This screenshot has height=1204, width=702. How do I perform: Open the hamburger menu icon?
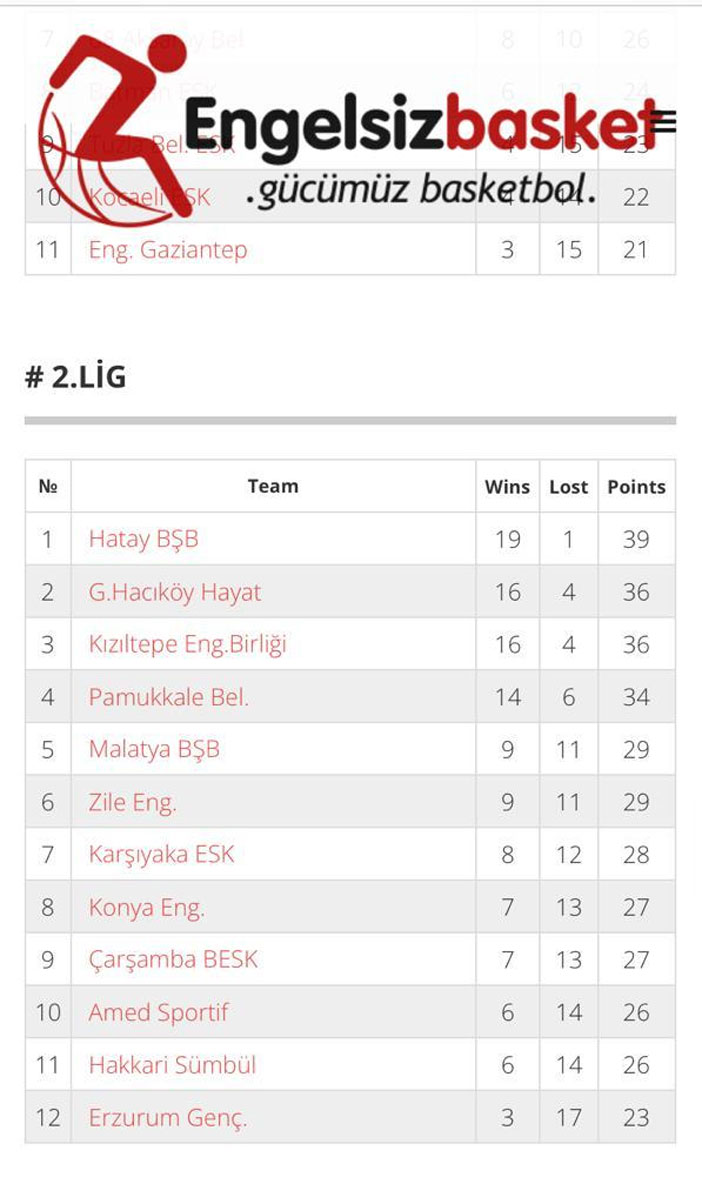663,122
